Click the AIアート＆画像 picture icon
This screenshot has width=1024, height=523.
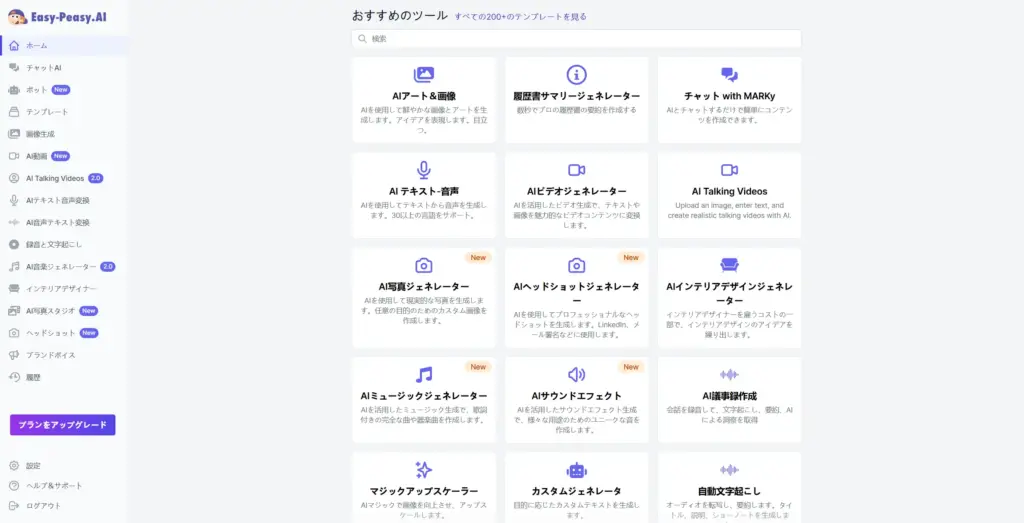point(424,75)
